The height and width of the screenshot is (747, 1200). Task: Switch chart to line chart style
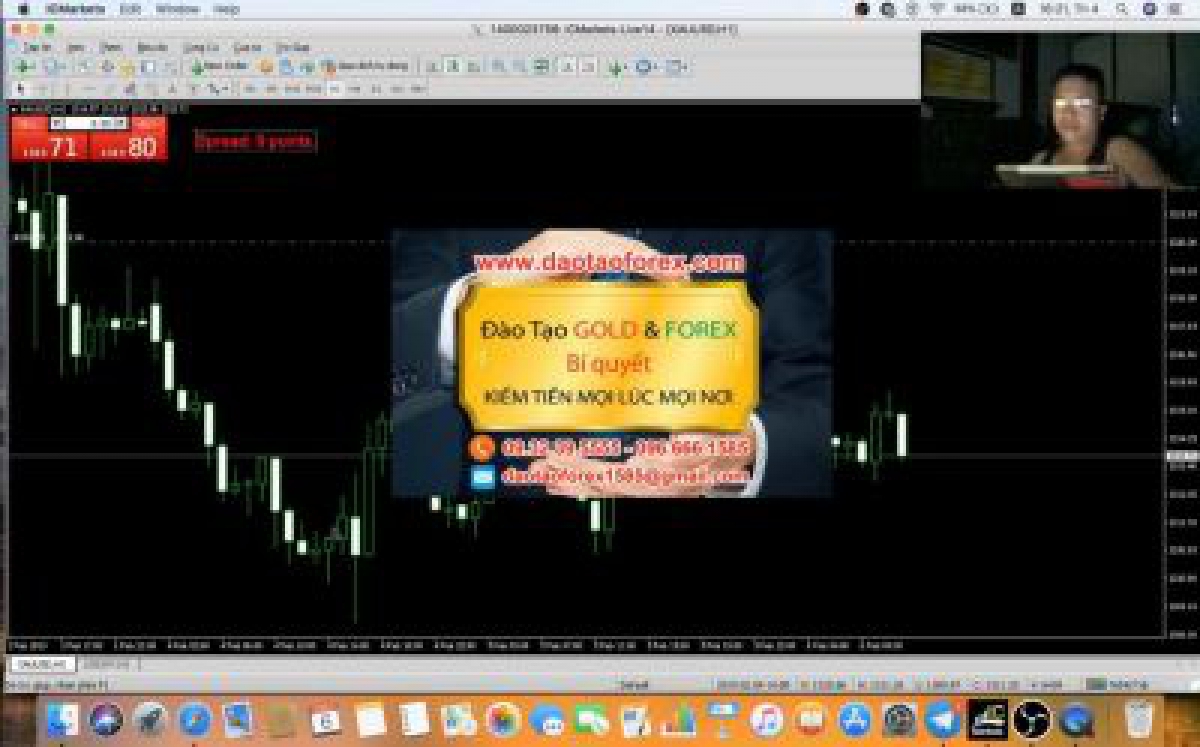(474, 67)
